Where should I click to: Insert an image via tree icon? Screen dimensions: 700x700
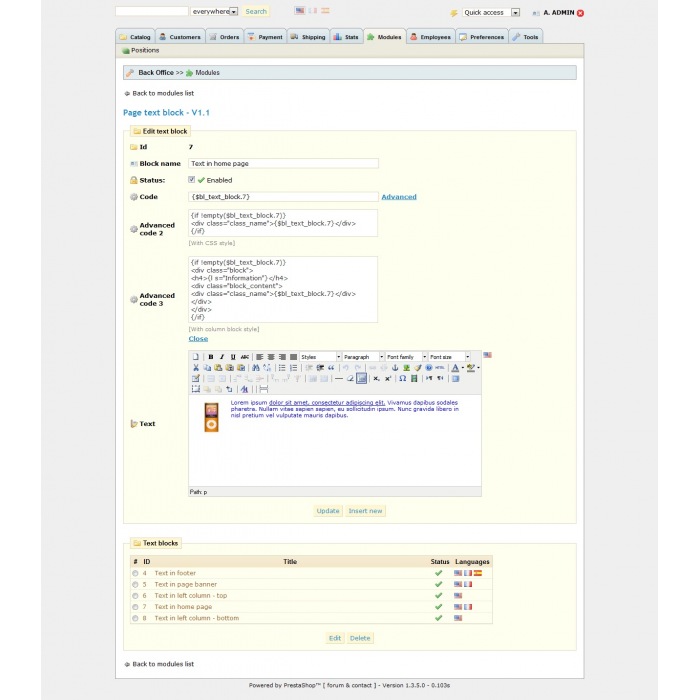406,367
